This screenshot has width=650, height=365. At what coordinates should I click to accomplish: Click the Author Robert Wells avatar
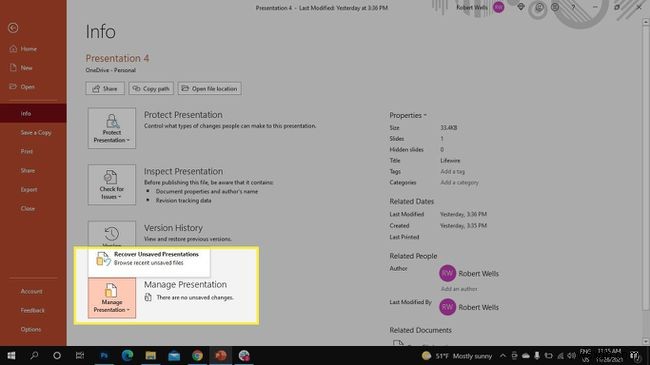447,273
